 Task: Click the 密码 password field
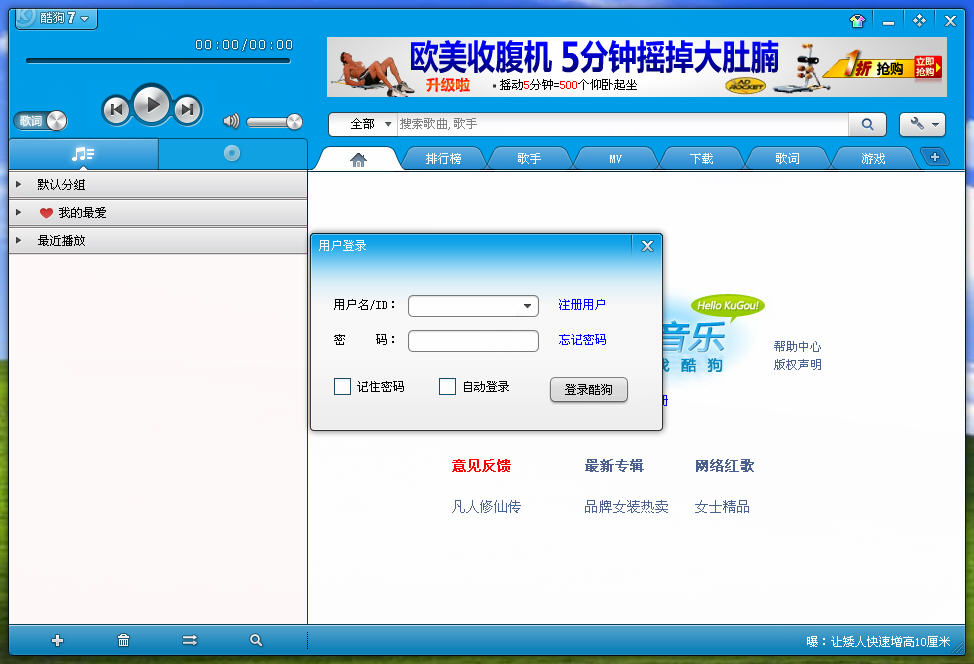pos(473,341)
